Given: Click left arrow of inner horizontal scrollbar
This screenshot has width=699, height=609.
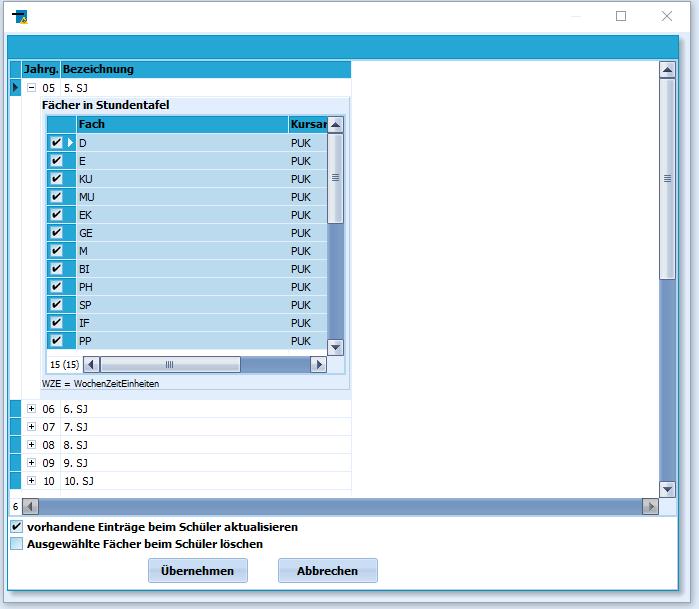Looking at the screenshot, I should point(91,365).
